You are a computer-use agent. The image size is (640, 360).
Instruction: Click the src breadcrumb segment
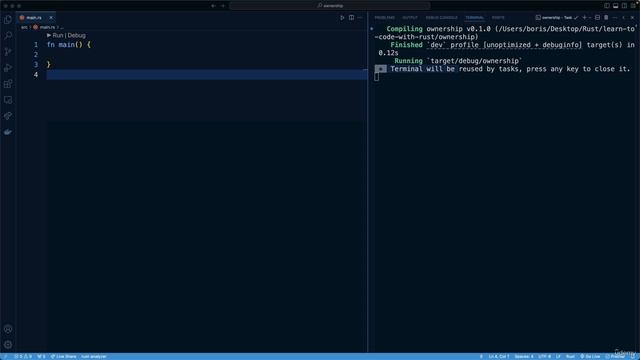24,27
